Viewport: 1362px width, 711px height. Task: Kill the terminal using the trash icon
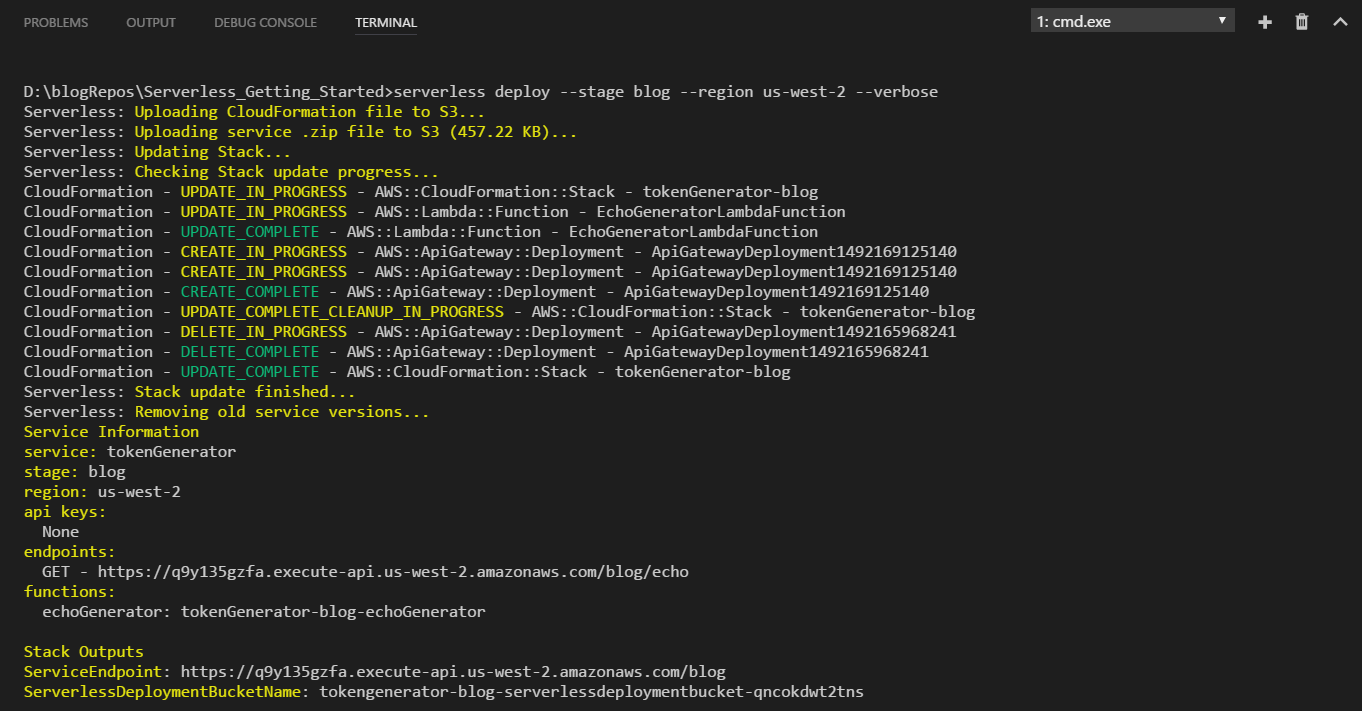tap(1302, 22)
